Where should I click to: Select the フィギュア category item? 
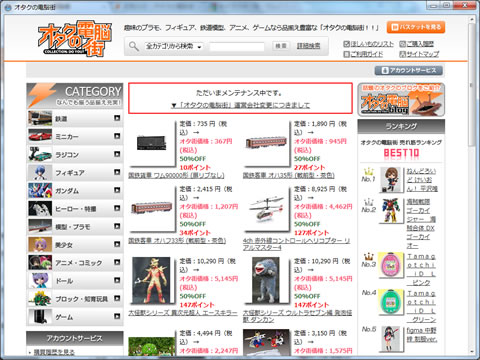point(75,172)
